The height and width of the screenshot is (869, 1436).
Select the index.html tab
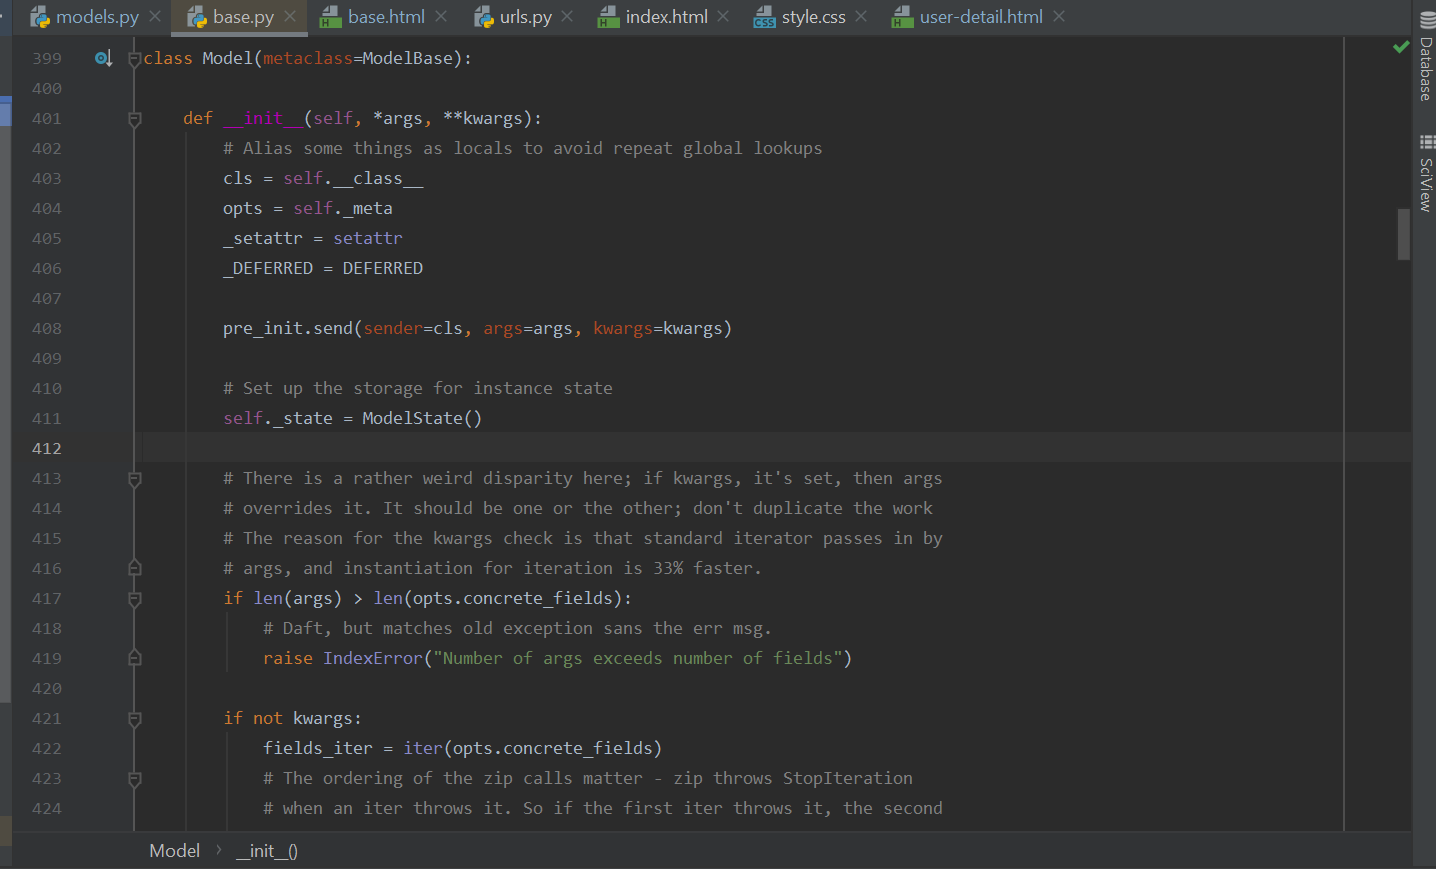pos(667,17)
